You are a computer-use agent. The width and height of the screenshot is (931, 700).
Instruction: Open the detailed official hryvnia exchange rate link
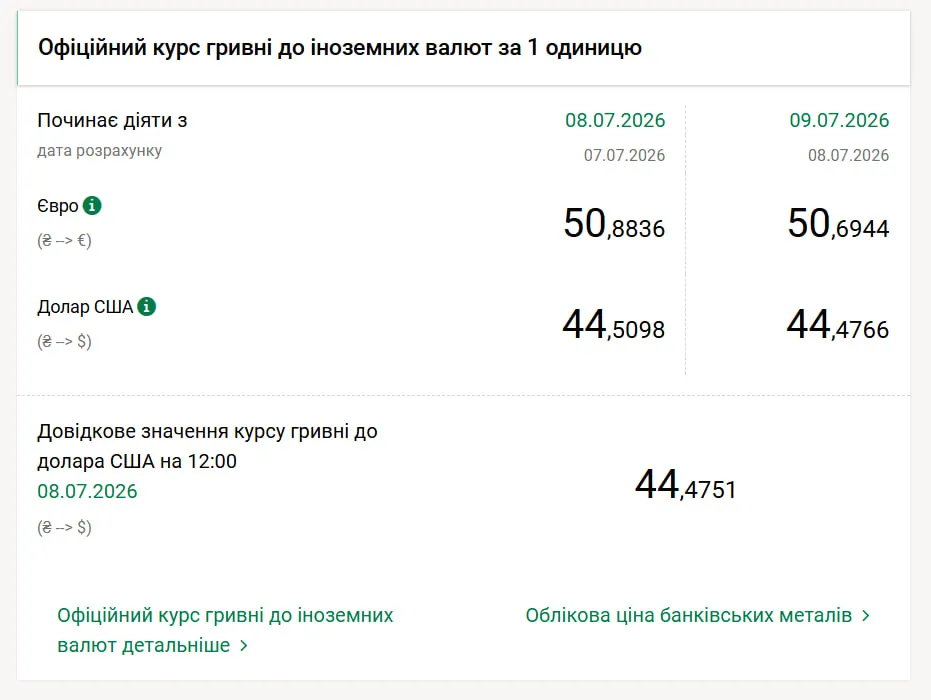225,630
